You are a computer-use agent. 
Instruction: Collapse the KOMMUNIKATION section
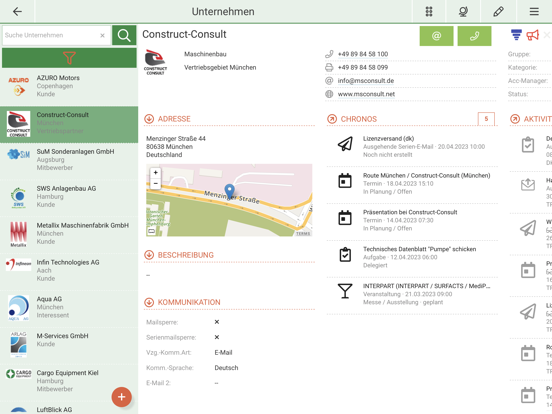pyautogui.click(x=149, y=302)
